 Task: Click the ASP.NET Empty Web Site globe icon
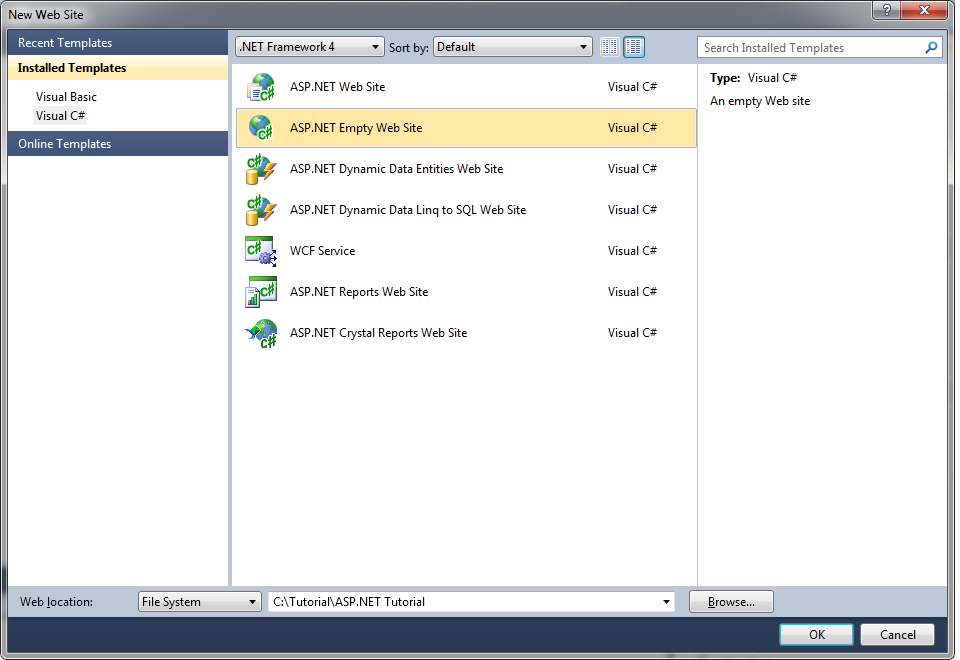(x=261, y=128)
